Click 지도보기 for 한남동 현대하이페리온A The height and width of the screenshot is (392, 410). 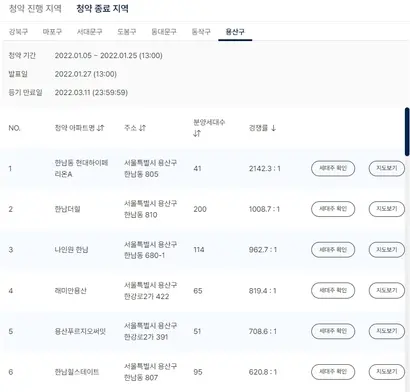pyautogui.click(x=387, y=168)
